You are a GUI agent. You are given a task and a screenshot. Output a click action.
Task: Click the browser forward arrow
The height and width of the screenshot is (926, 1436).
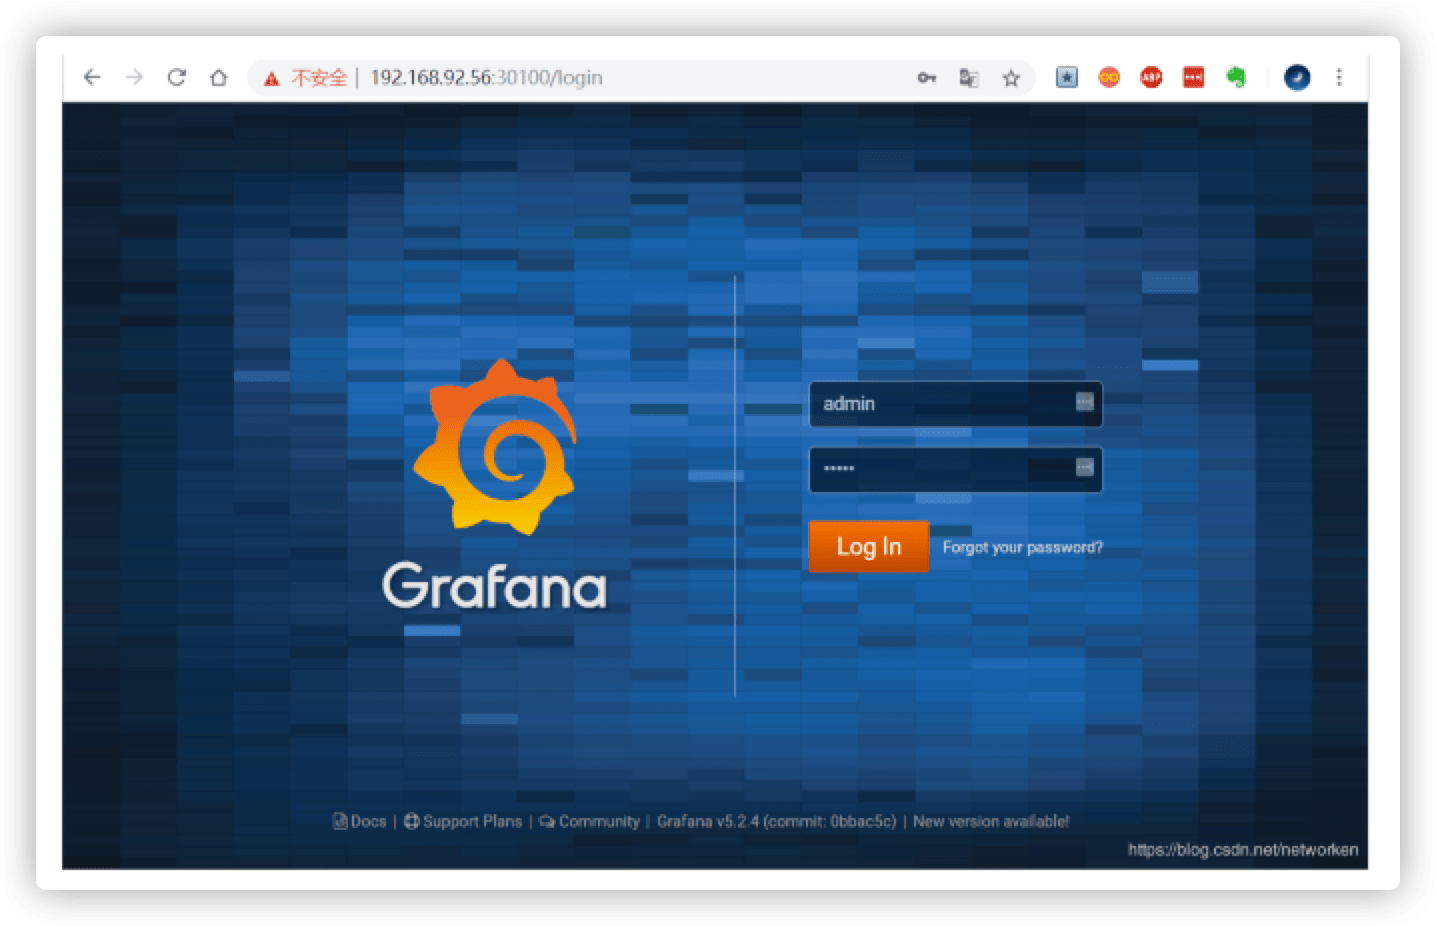tap(134, 77)
